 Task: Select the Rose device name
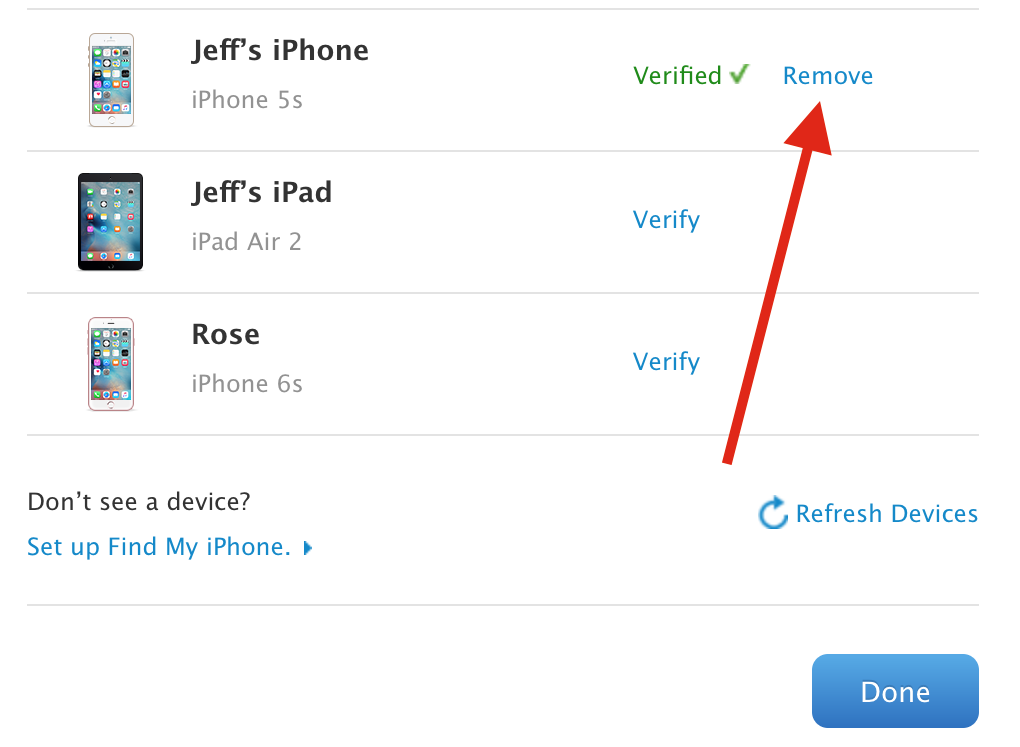(226, 334)
